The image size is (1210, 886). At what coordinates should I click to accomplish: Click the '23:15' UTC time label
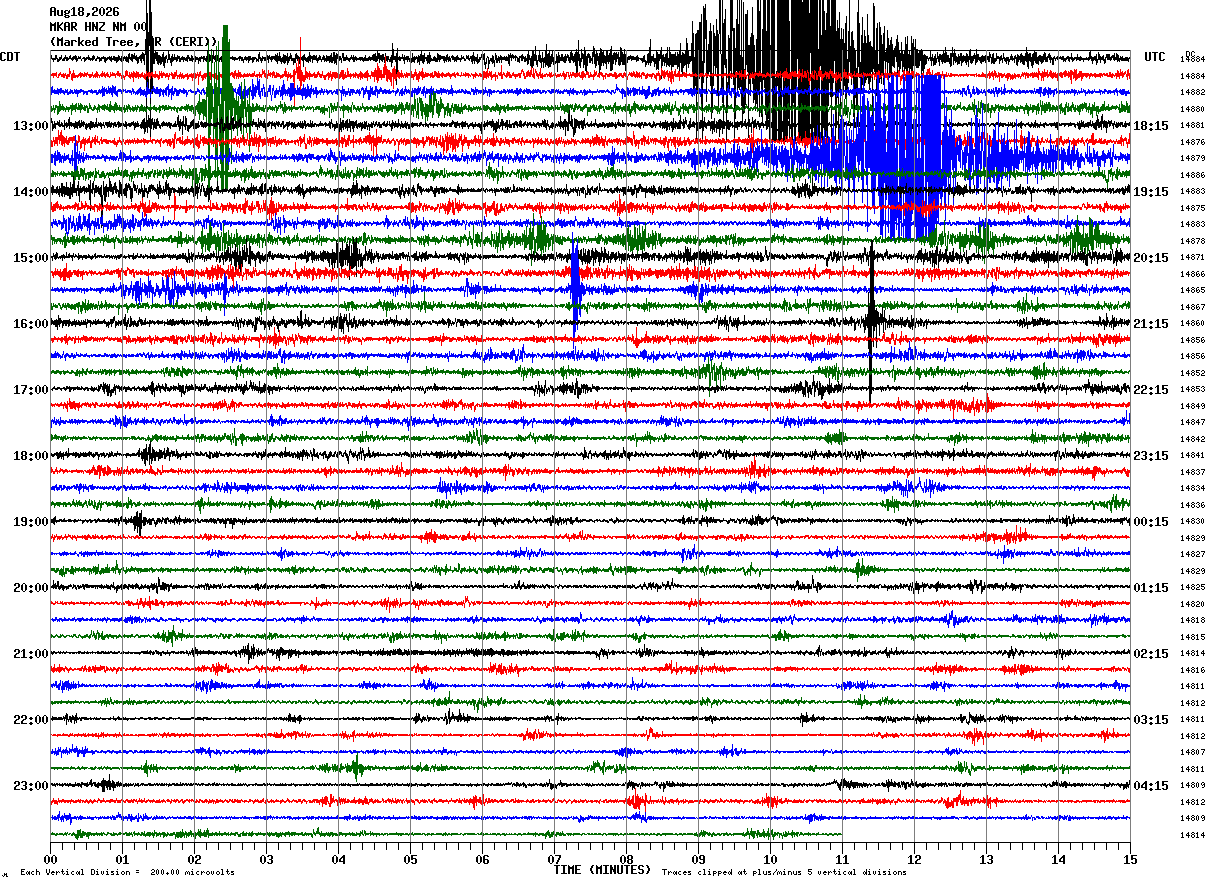pyautogui.click(x=1151, y=456)
